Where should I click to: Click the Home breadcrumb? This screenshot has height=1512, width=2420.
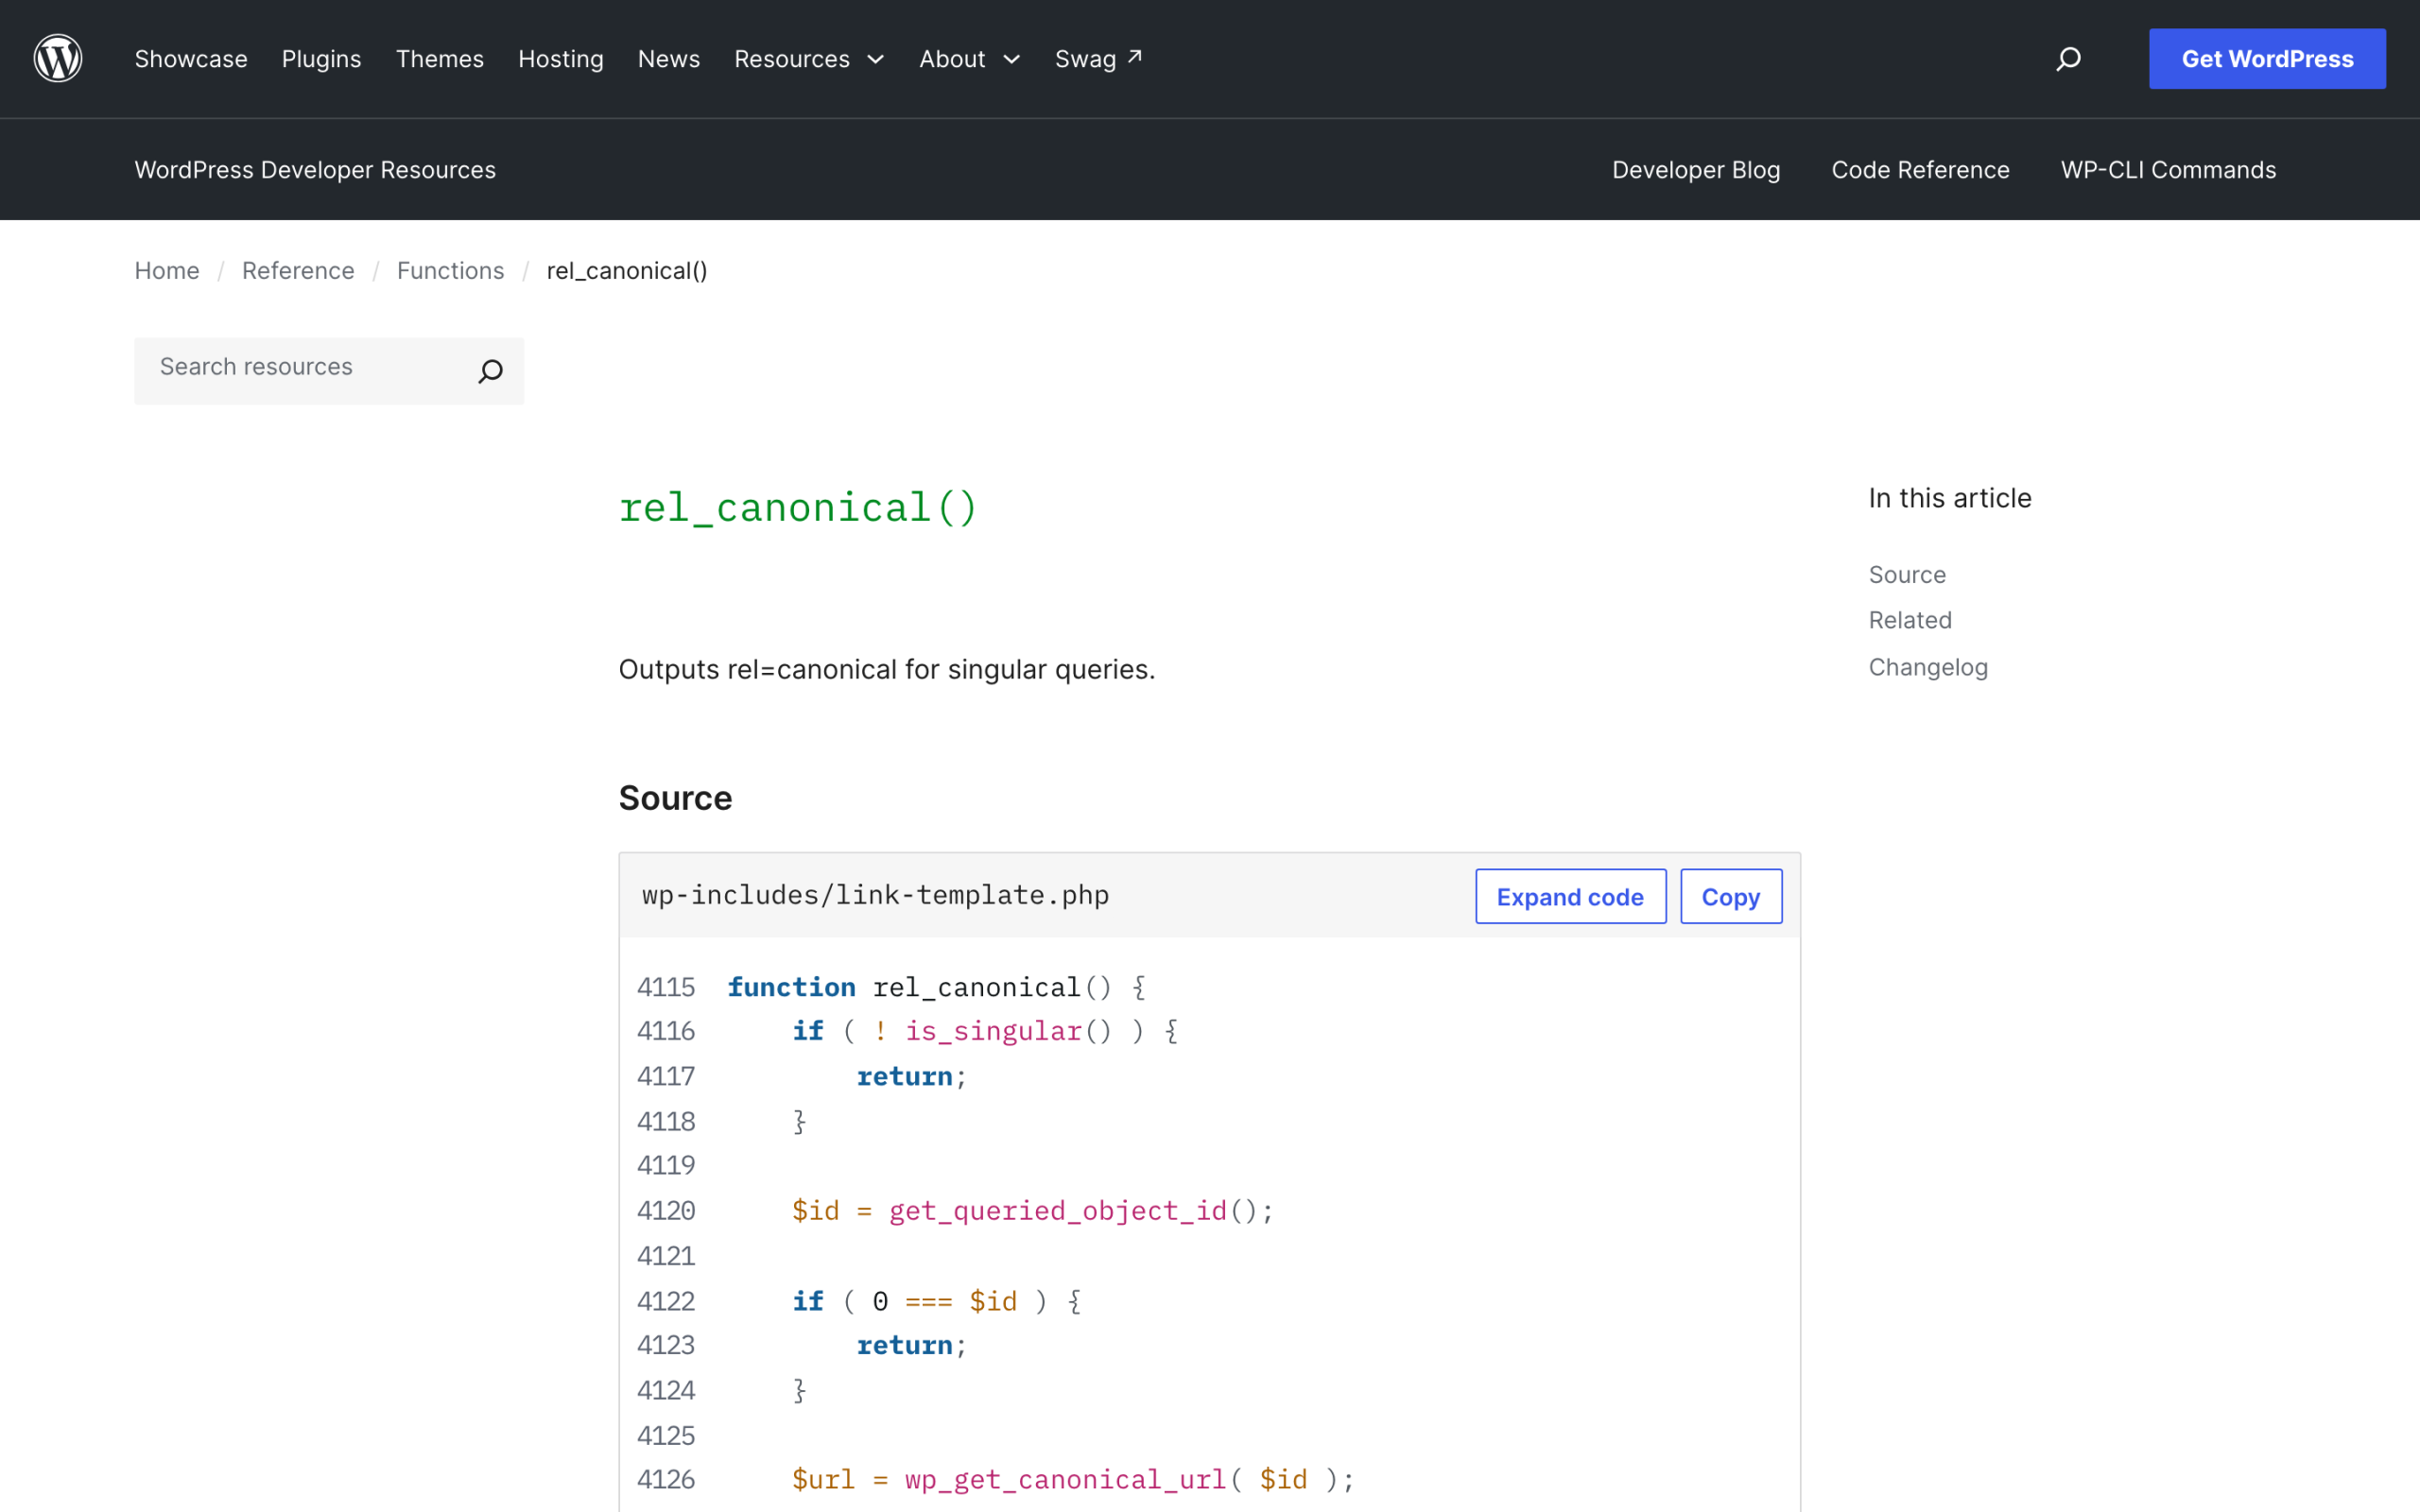pyautogui.click(x=167, y=271)
